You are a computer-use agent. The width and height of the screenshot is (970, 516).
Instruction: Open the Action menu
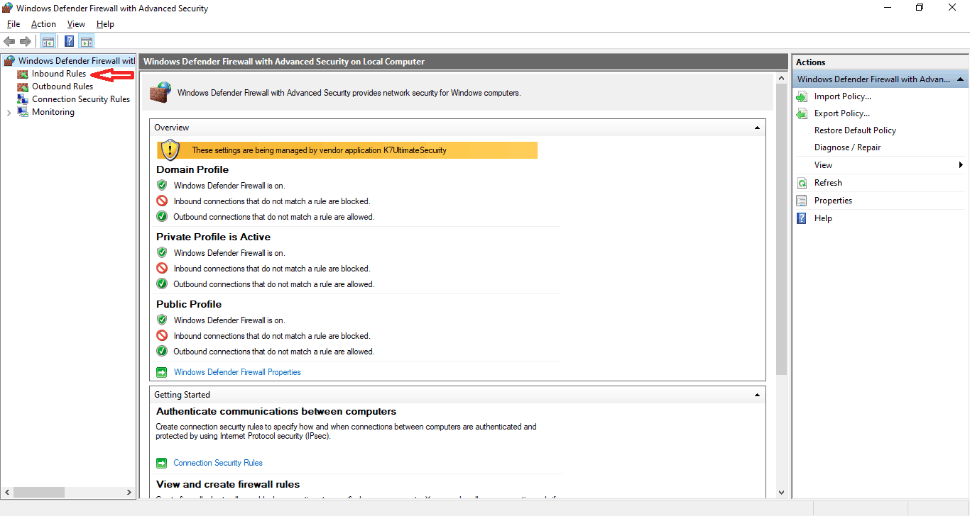pyautogui.click(x=43, y=24)
